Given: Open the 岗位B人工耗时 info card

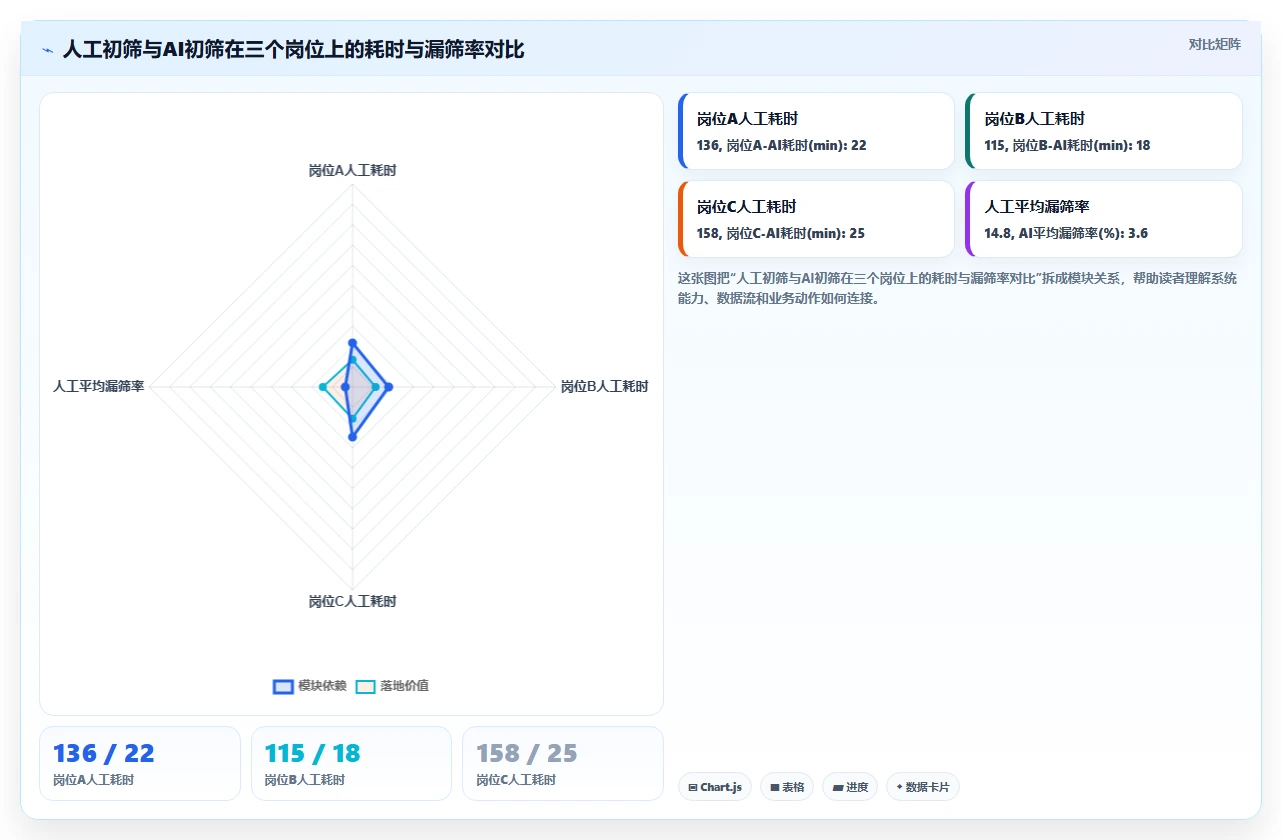Looking at the screenshot, I should [x=1104, y=131].
